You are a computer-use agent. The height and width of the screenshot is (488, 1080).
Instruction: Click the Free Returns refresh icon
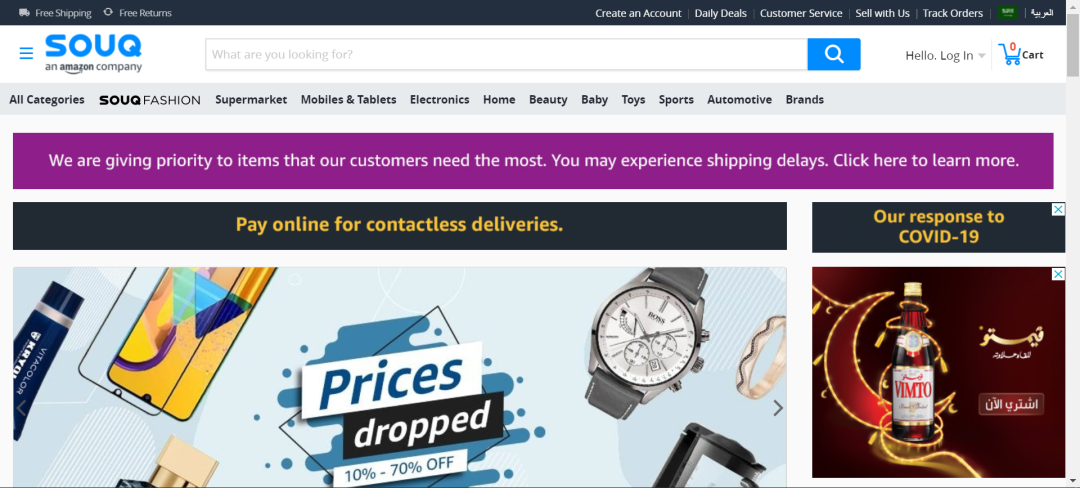[108, 12]
